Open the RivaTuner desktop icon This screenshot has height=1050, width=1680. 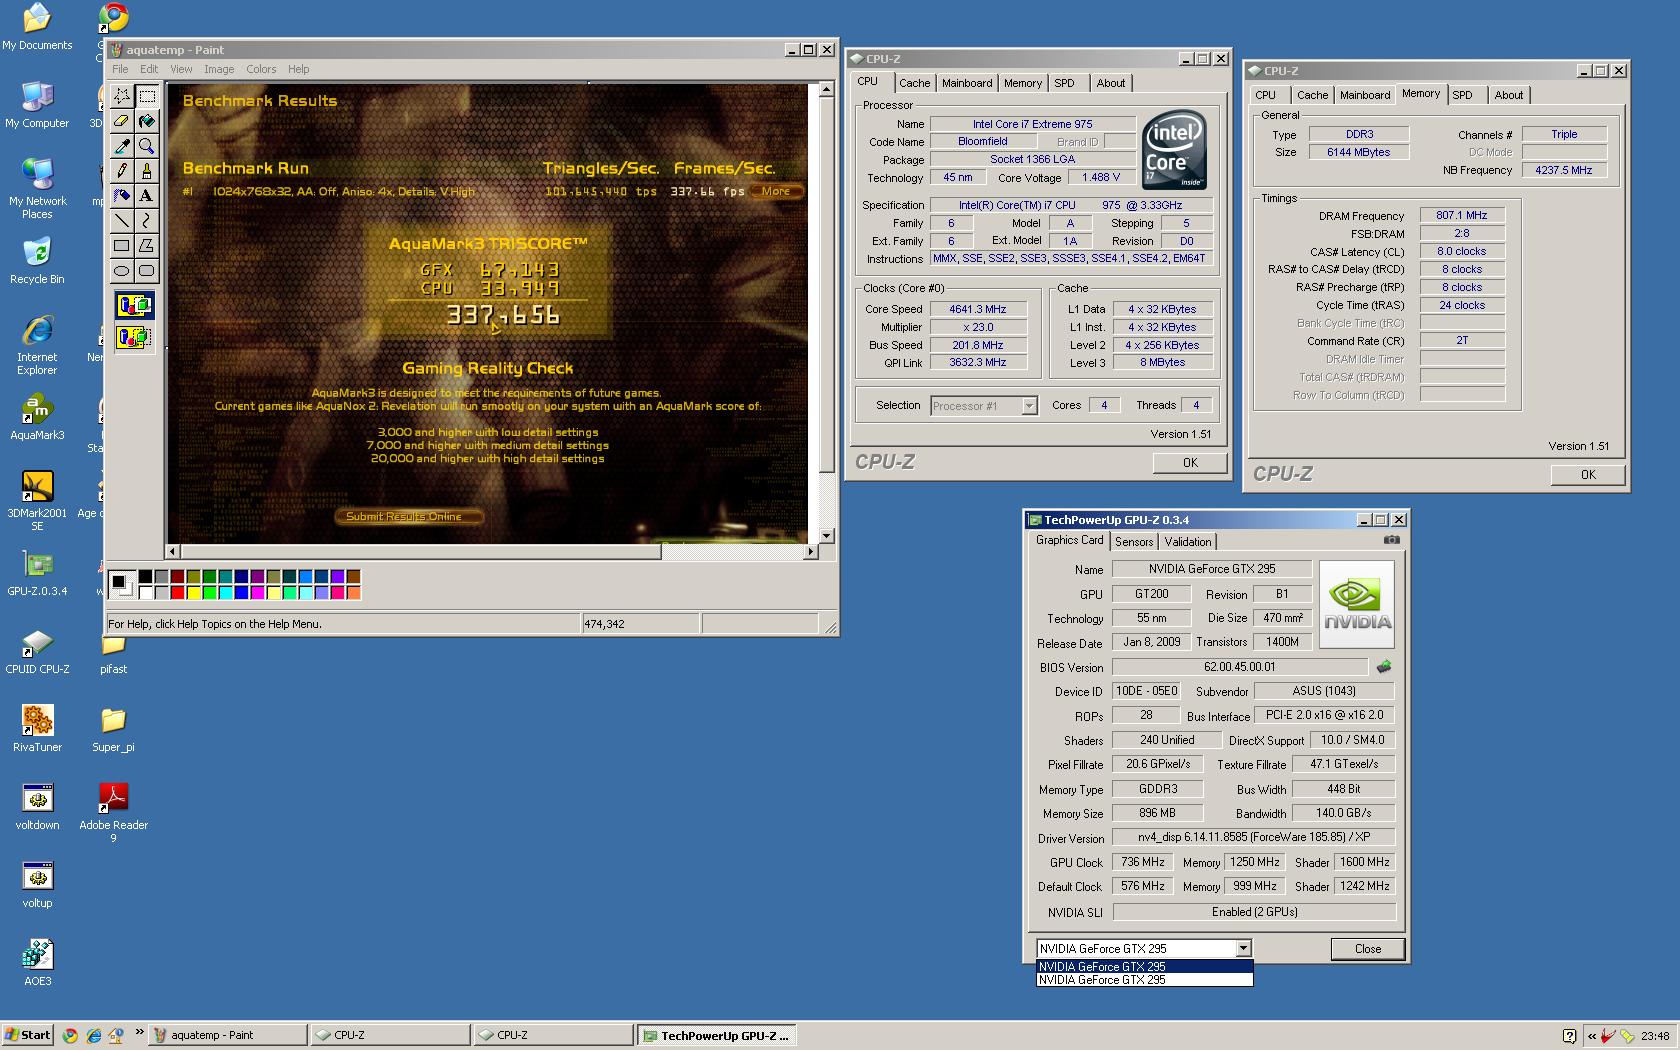(37, 728)
